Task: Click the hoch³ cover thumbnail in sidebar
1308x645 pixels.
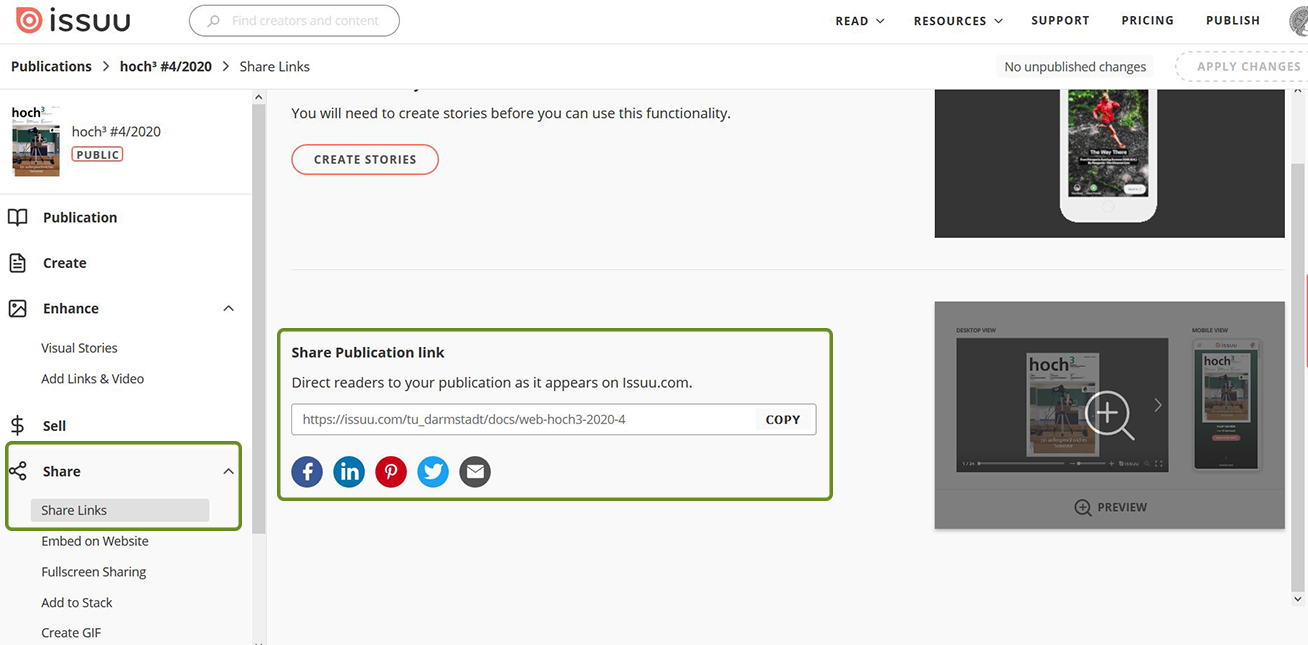Action: 36,141
